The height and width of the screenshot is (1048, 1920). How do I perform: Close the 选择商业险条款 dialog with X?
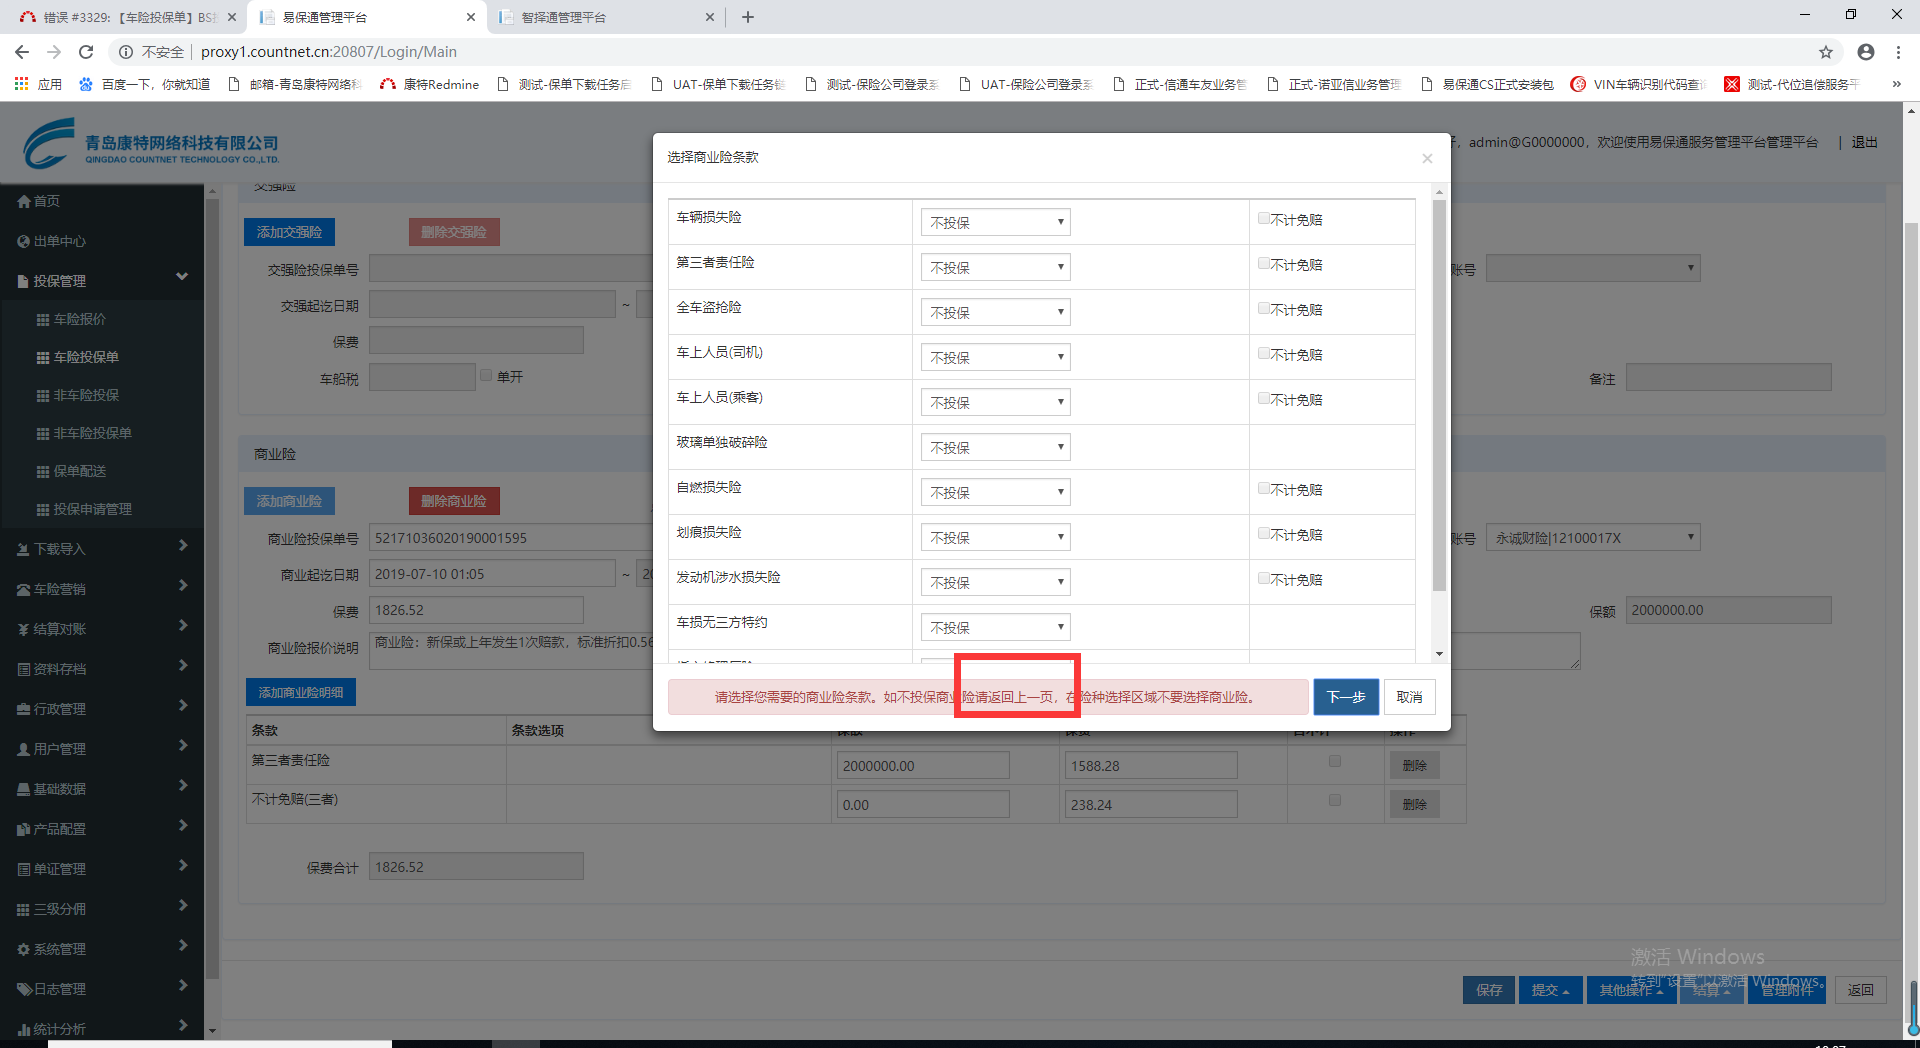(1427, 158)
